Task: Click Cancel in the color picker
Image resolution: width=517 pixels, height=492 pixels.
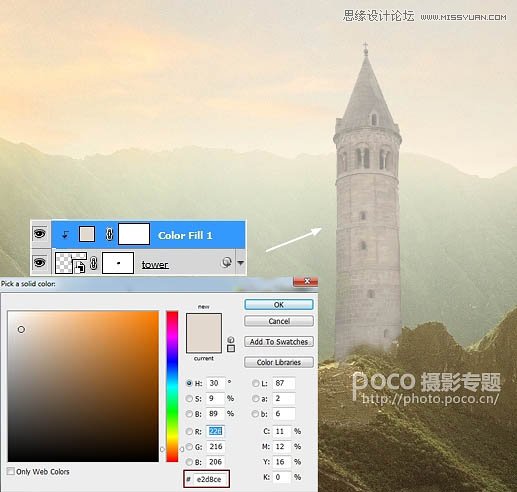Action: (x=279, y=321)
